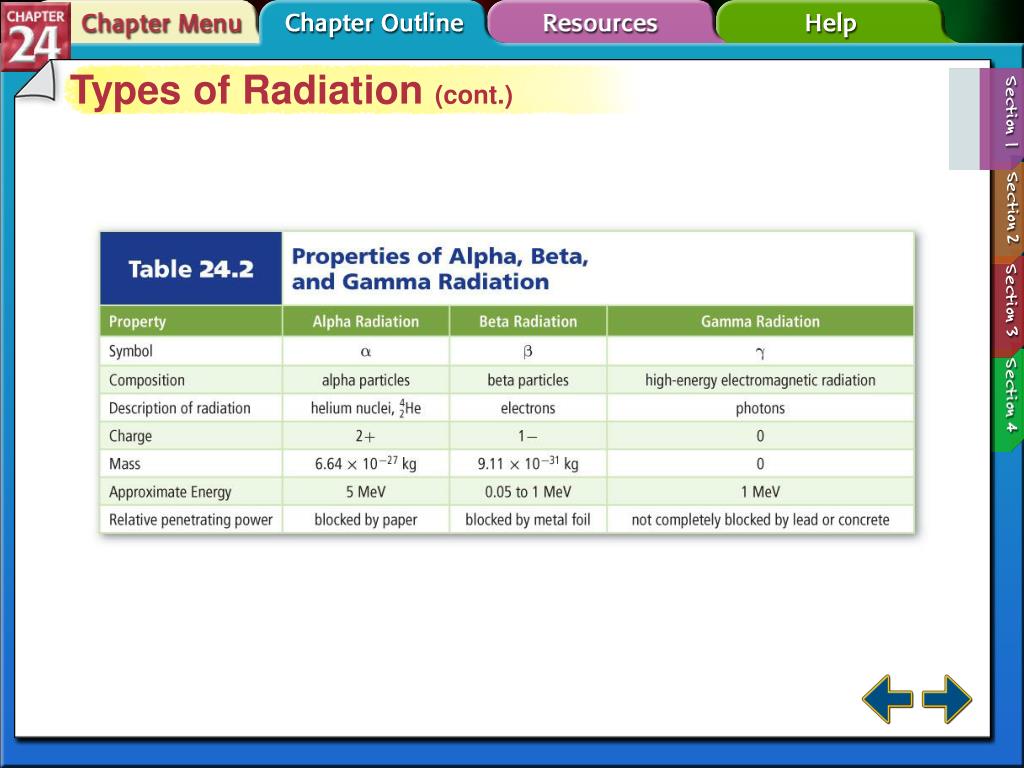Jump to Section 4 side tab

point(1010,396)
